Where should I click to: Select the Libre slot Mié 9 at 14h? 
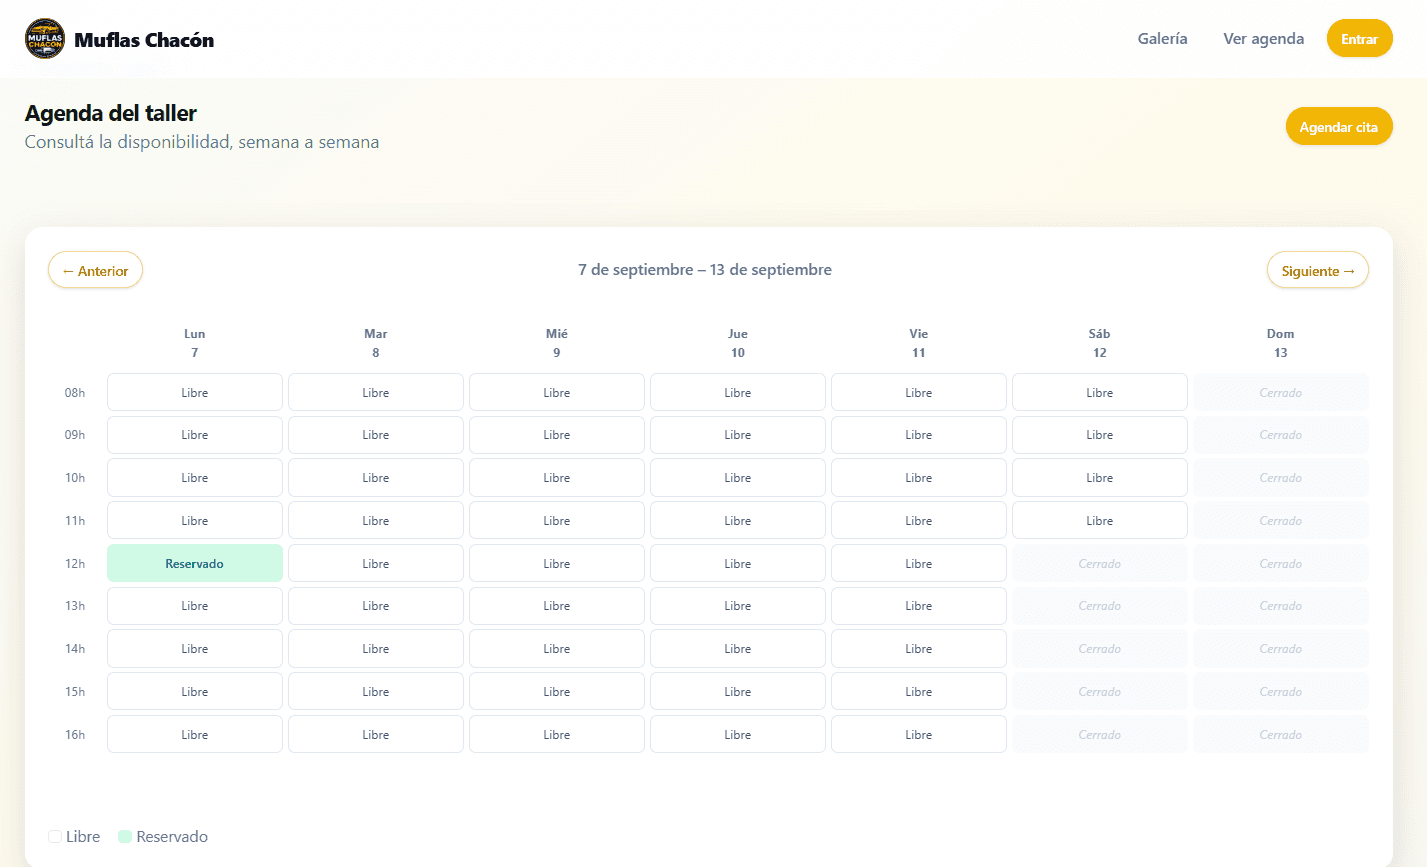pos(557,649)
